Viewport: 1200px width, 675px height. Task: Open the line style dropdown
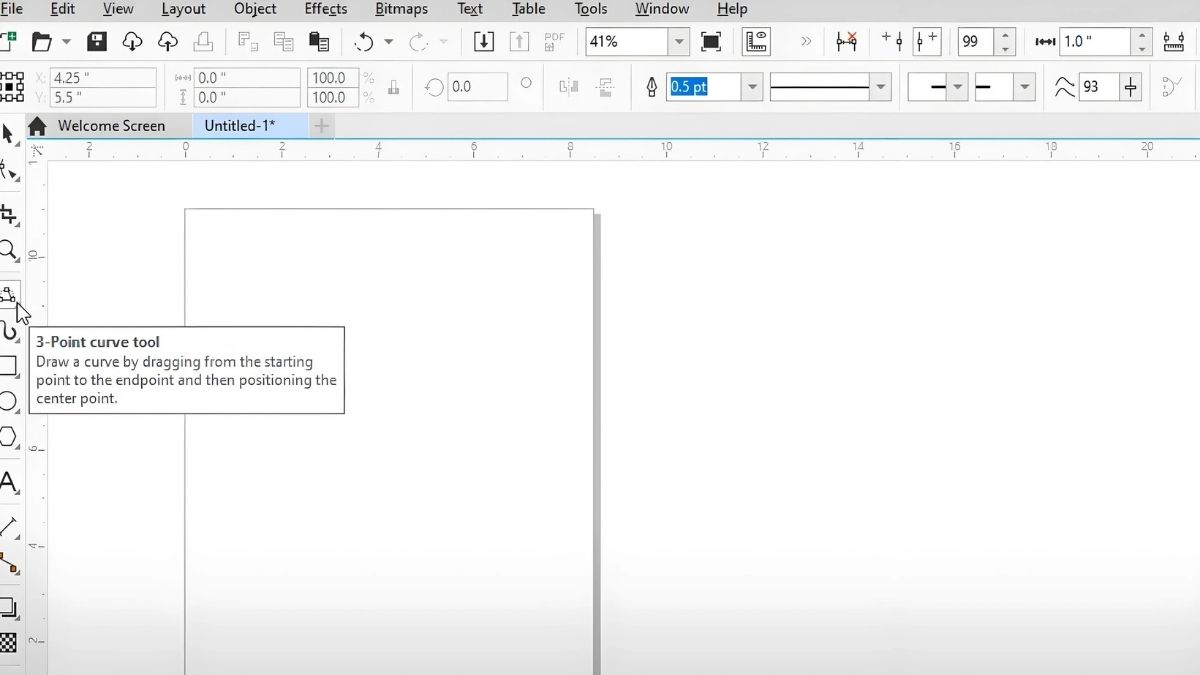point(881,87)
